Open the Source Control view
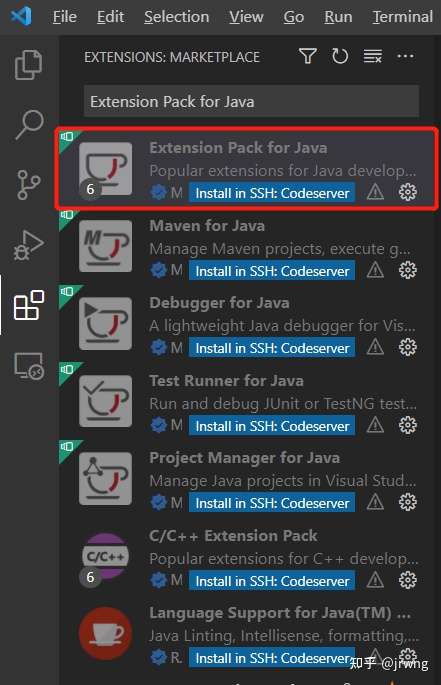The image size is (441, 685). coord(29,185)
